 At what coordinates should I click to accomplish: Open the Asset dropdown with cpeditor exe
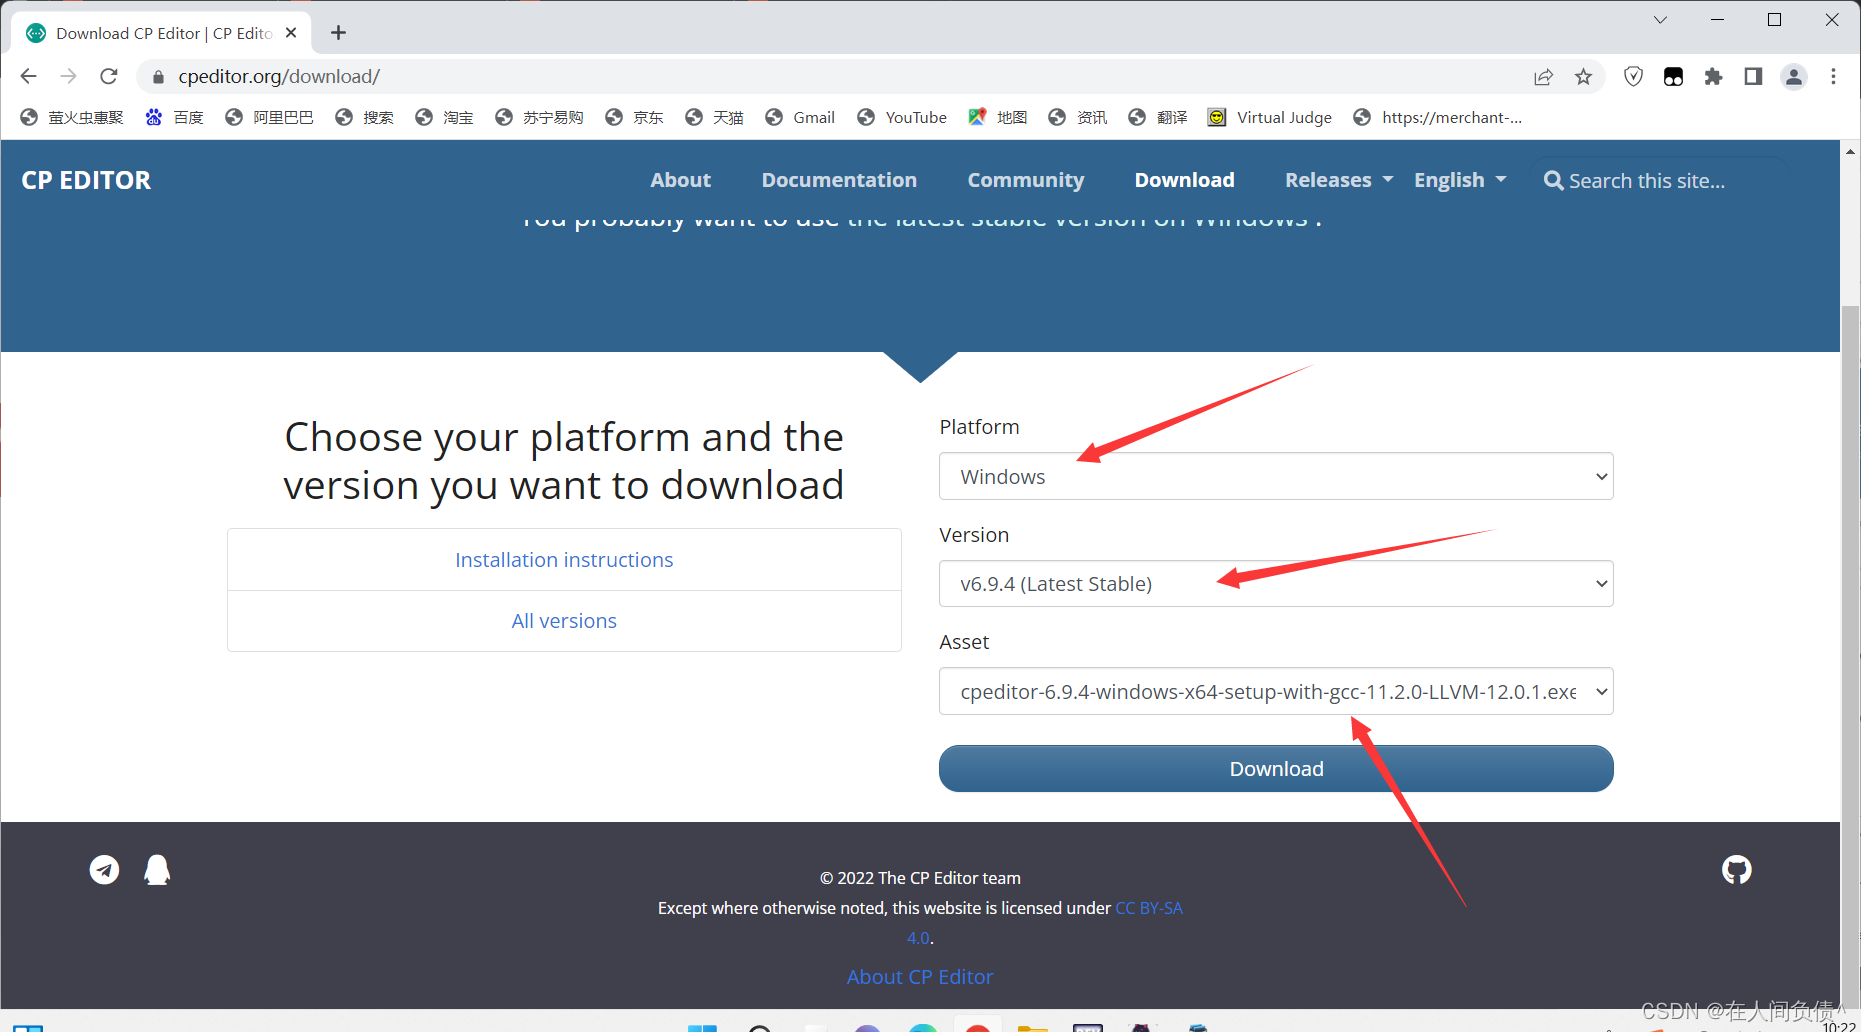click(1276, 691)
